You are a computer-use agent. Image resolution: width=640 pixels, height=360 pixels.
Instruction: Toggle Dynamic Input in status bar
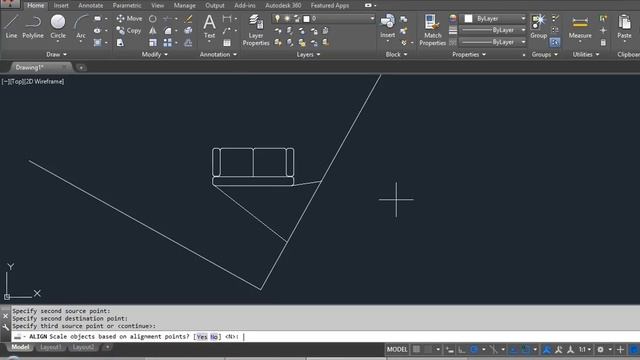(x=450, y=349)
